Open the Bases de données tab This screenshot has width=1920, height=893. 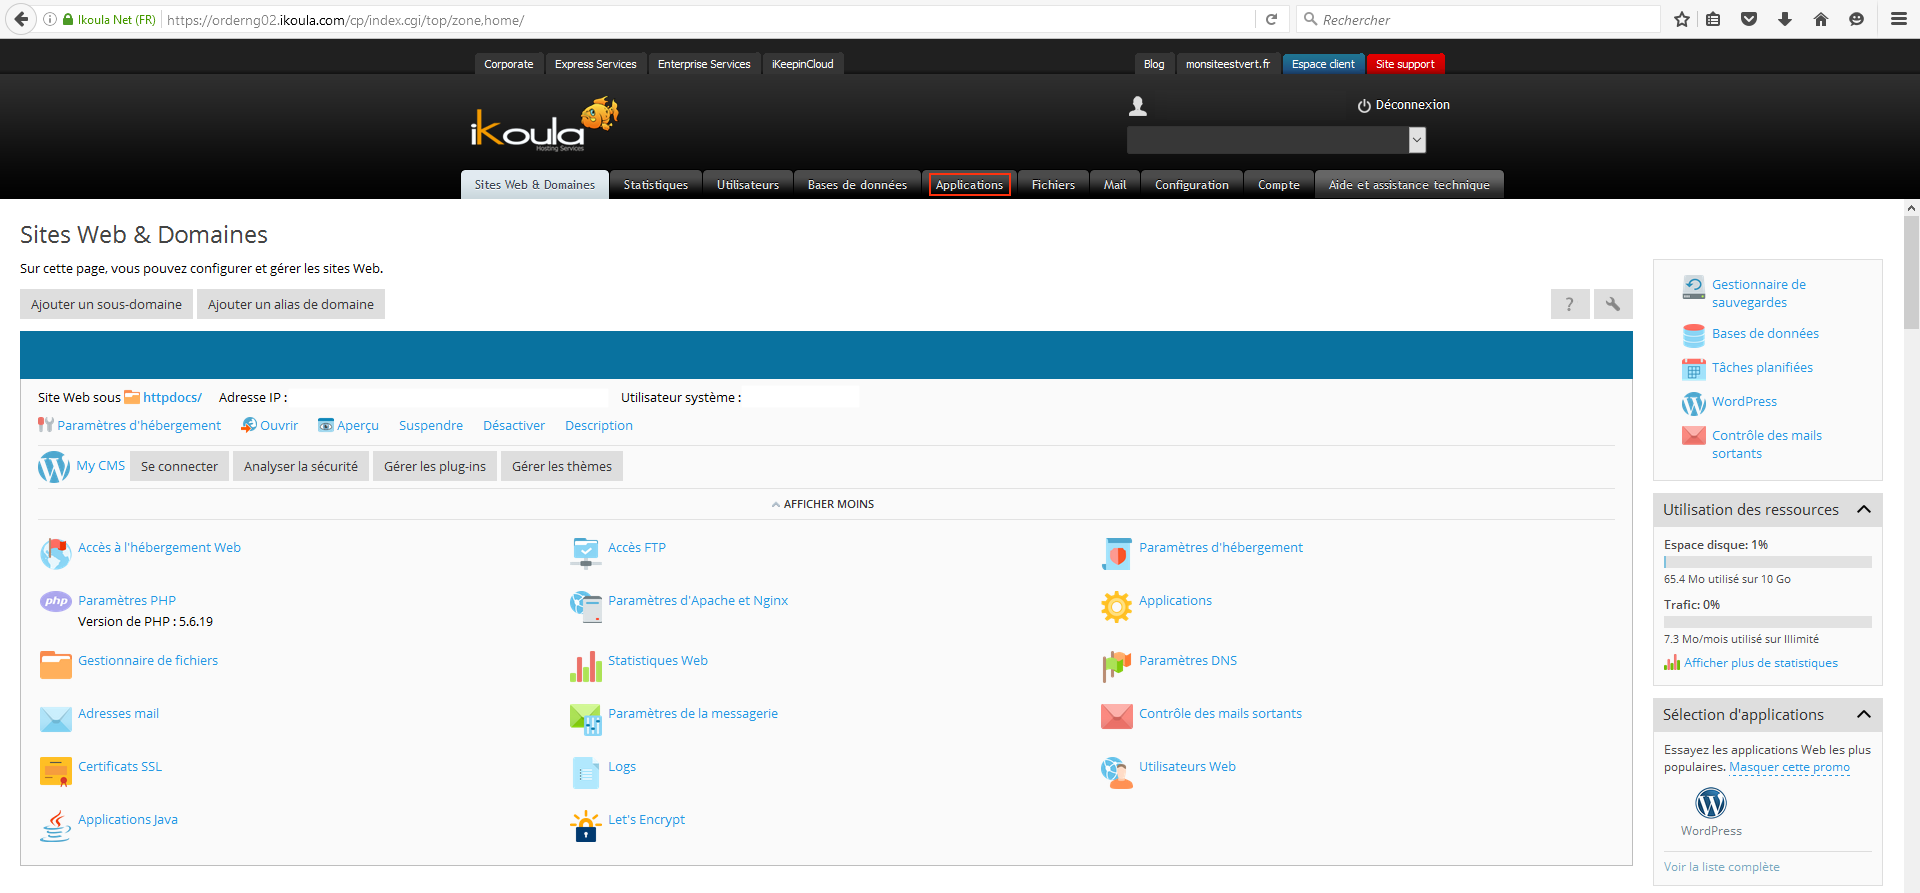coord(857,185)
